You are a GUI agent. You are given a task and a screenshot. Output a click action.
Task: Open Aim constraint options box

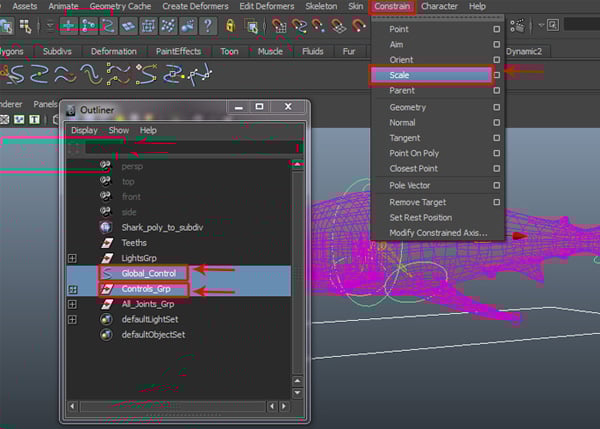pos(496,44)
